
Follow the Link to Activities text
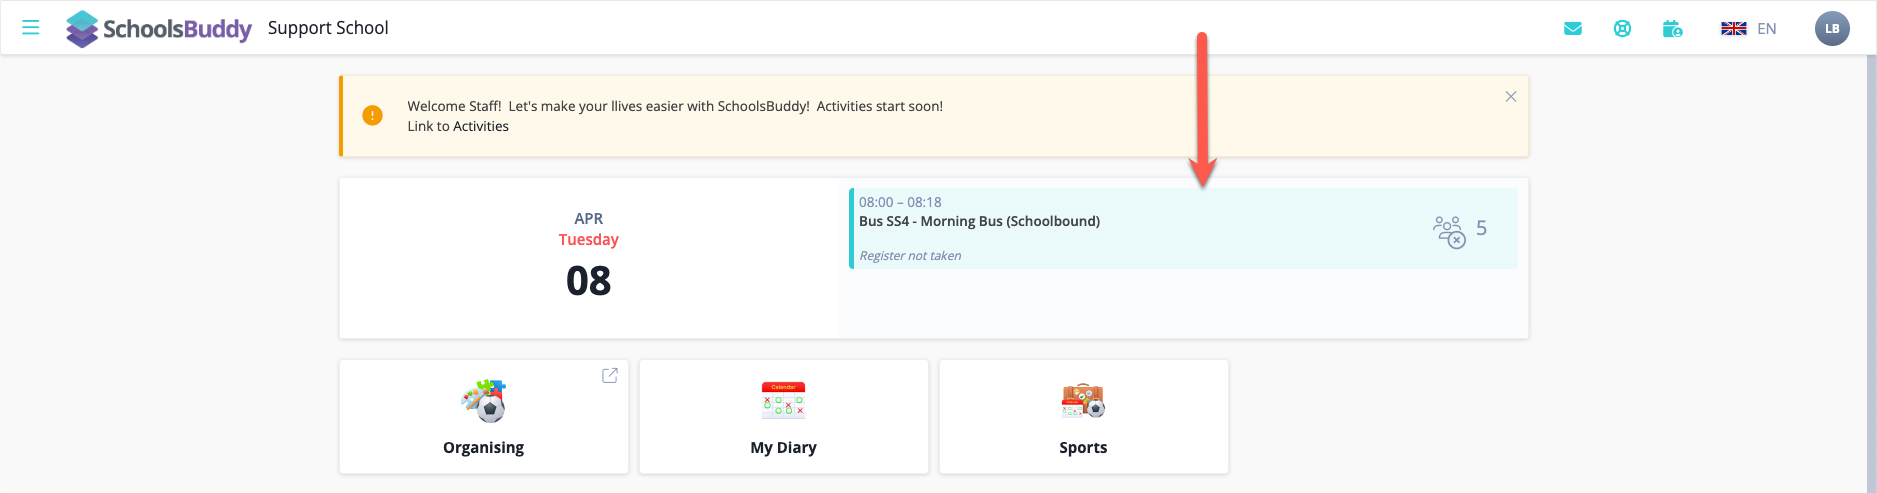(x=458, y=127)
